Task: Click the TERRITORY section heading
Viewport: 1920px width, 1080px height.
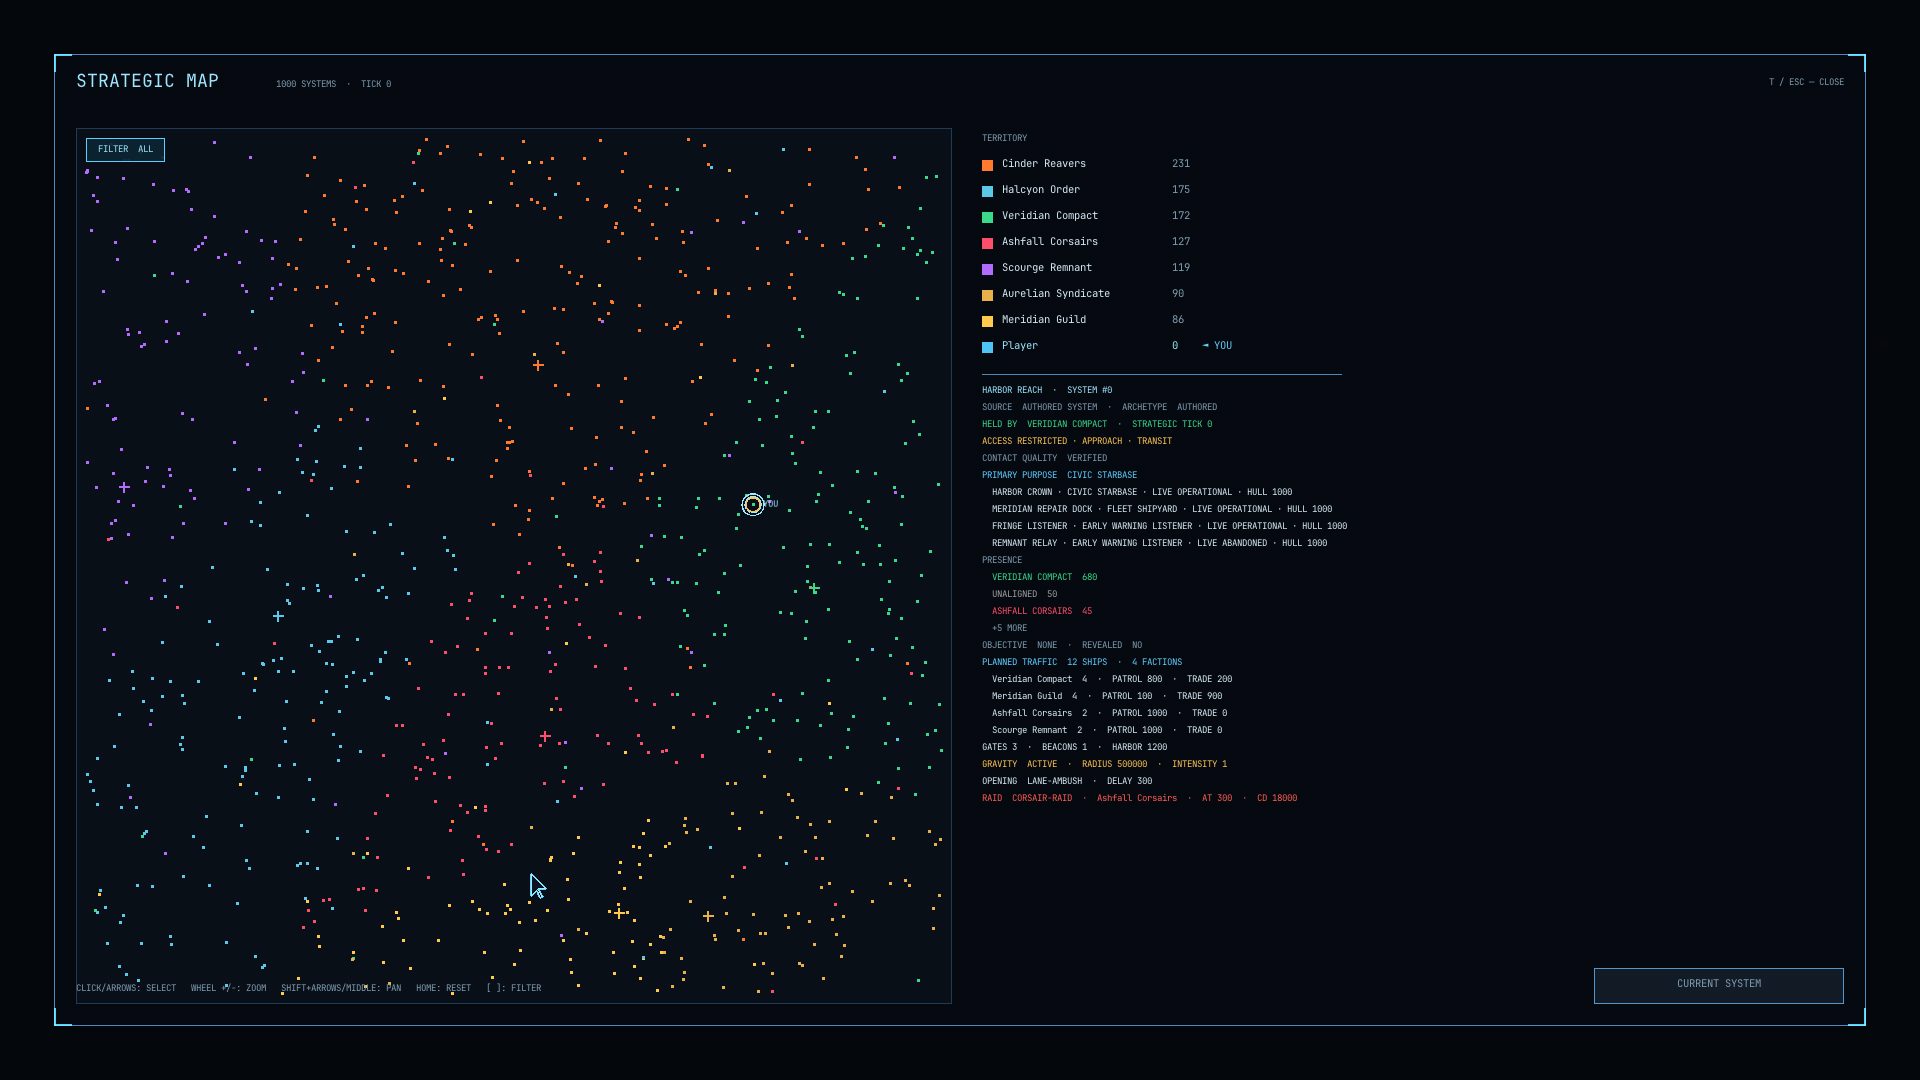Action: pyautogui.click(x=1004, y=138)
